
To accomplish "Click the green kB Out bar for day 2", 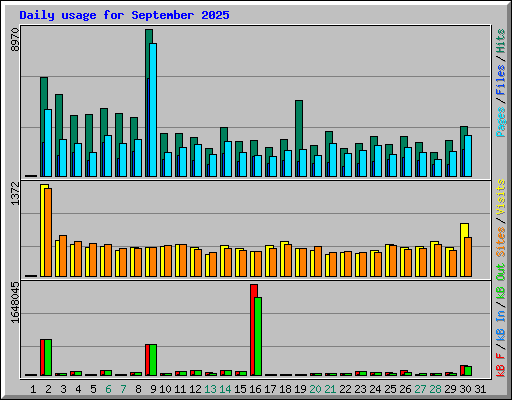I will 48,358.
